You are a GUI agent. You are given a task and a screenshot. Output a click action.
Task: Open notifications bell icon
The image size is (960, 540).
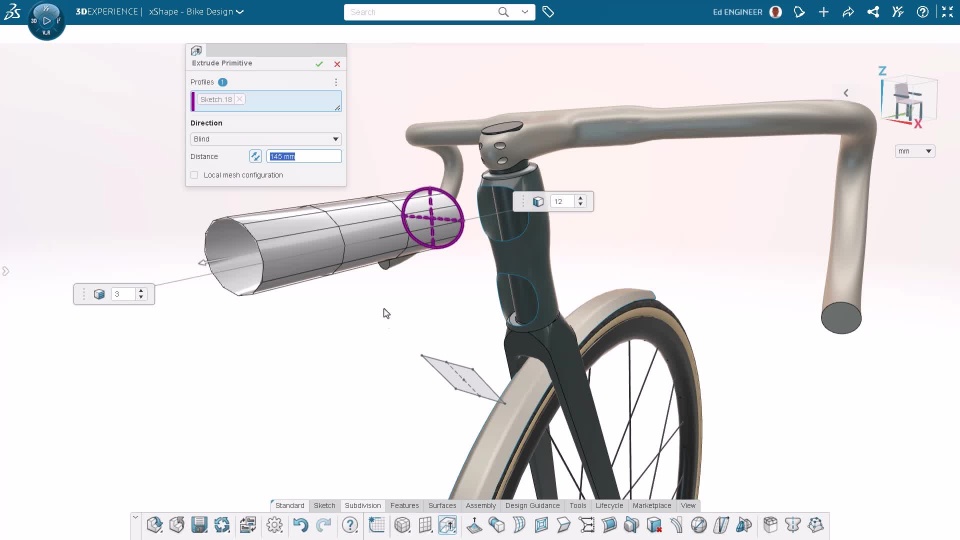[x=799, y=12]
